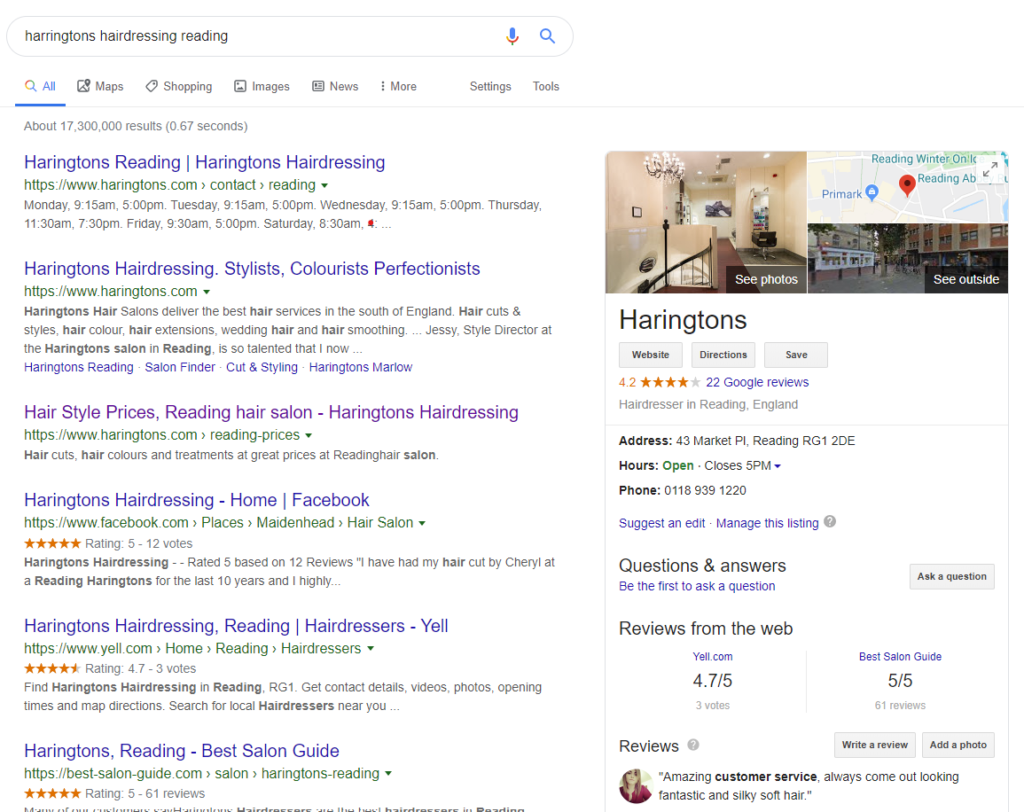This screenshot has height=812, width=1024.
Task: Switch to the News tab
Action: coord(335,86)
